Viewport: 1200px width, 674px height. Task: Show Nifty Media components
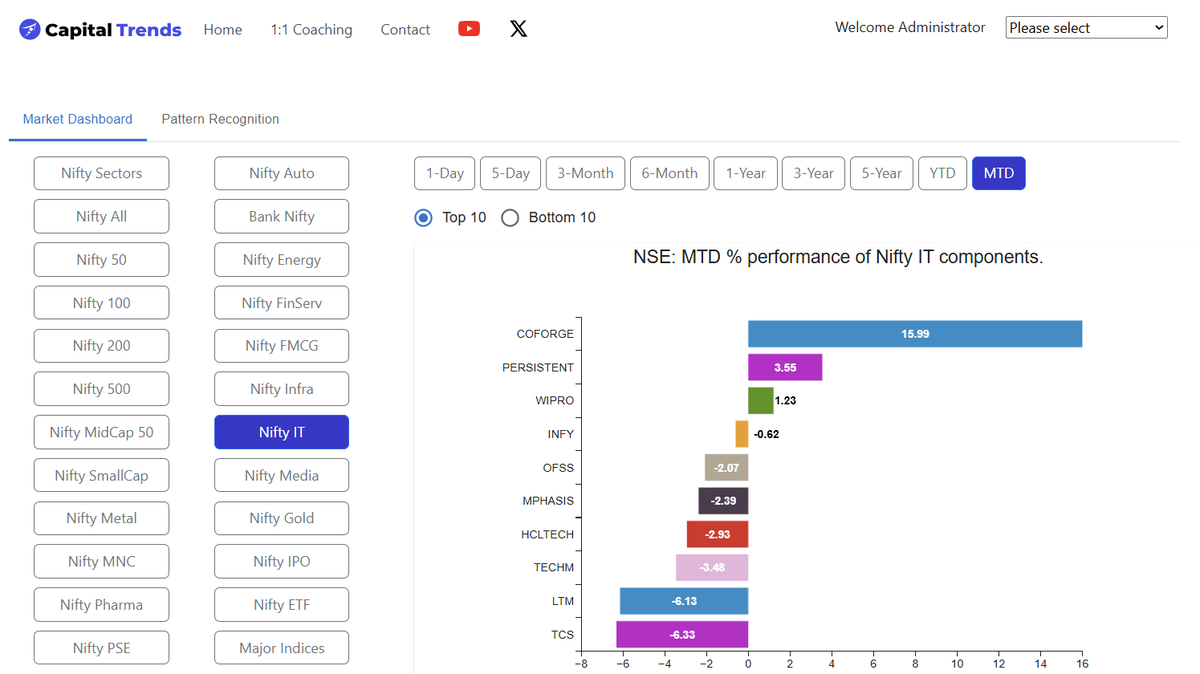pyautogui.click(x=282, y=475)
